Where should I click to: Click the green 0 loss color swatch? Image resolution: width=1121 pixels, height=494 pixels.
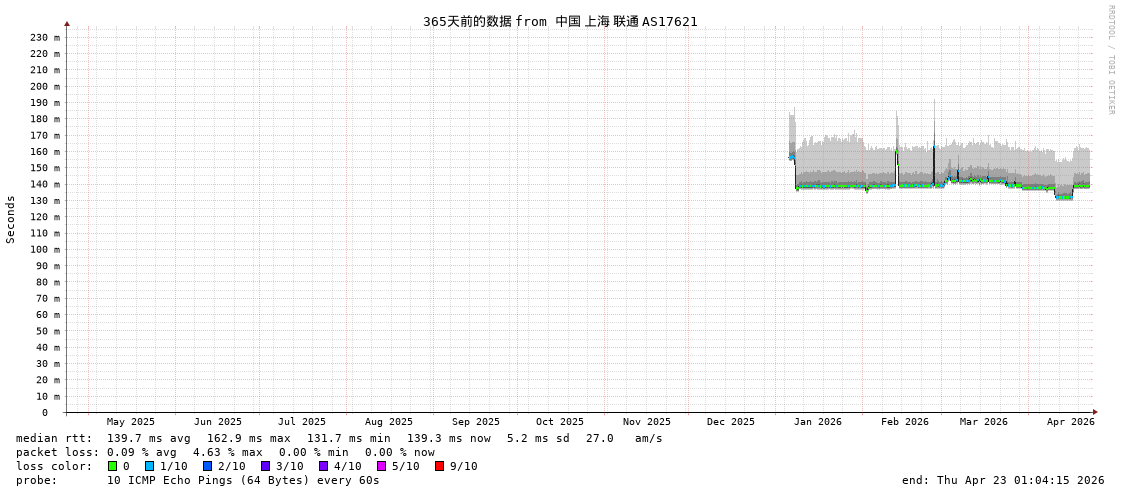[113, 466]
